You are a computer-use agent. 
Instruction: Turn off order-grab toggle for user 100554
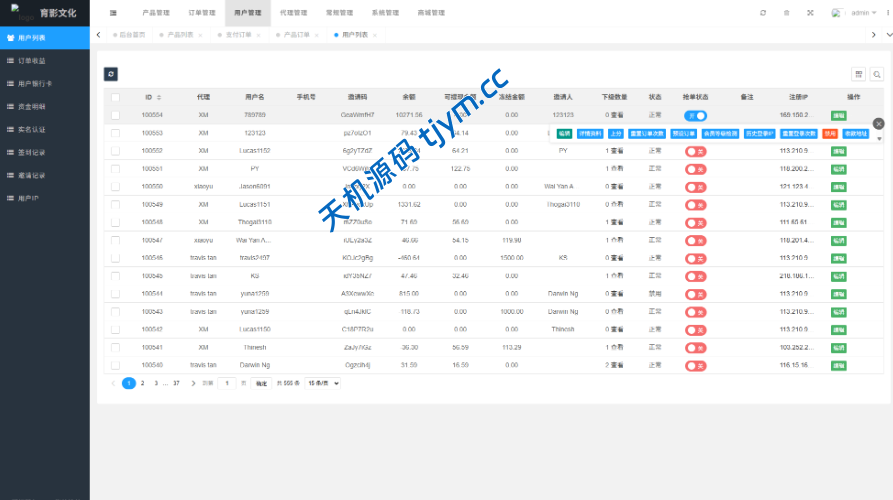pos(695,116)
